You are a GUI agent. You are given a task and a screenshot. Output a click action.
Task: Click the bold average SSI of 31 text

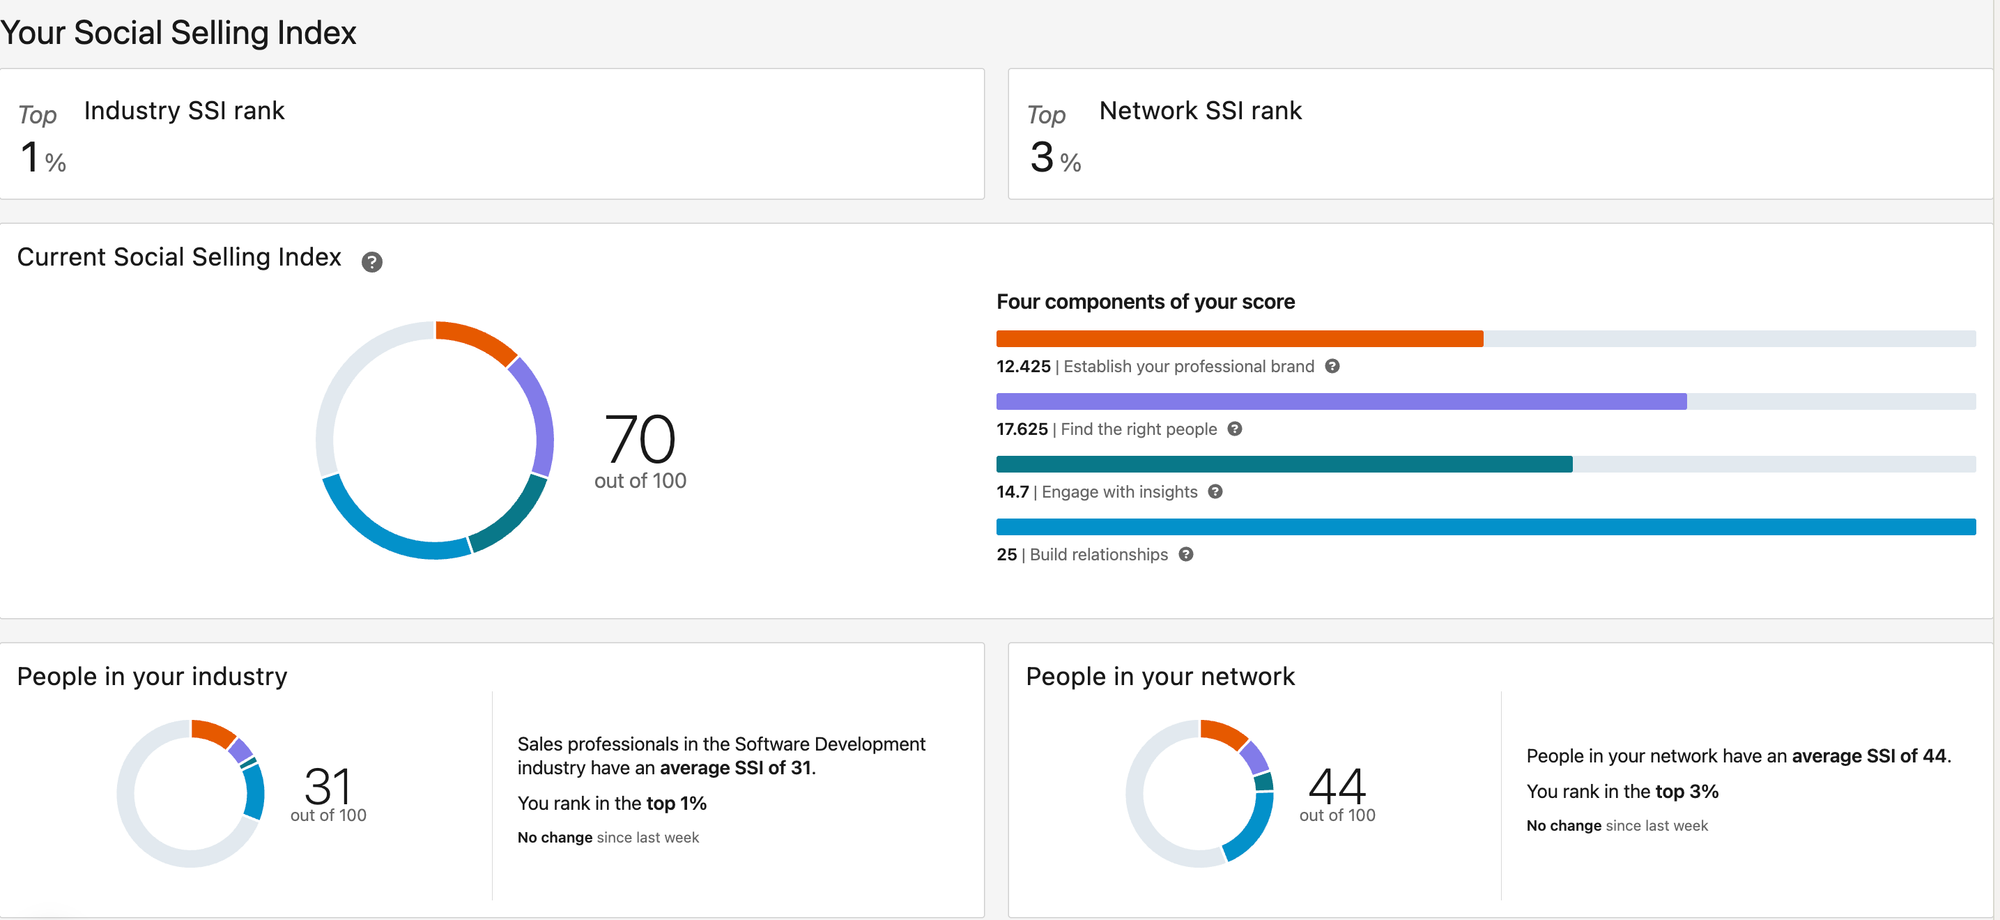(x=736, y=768)
